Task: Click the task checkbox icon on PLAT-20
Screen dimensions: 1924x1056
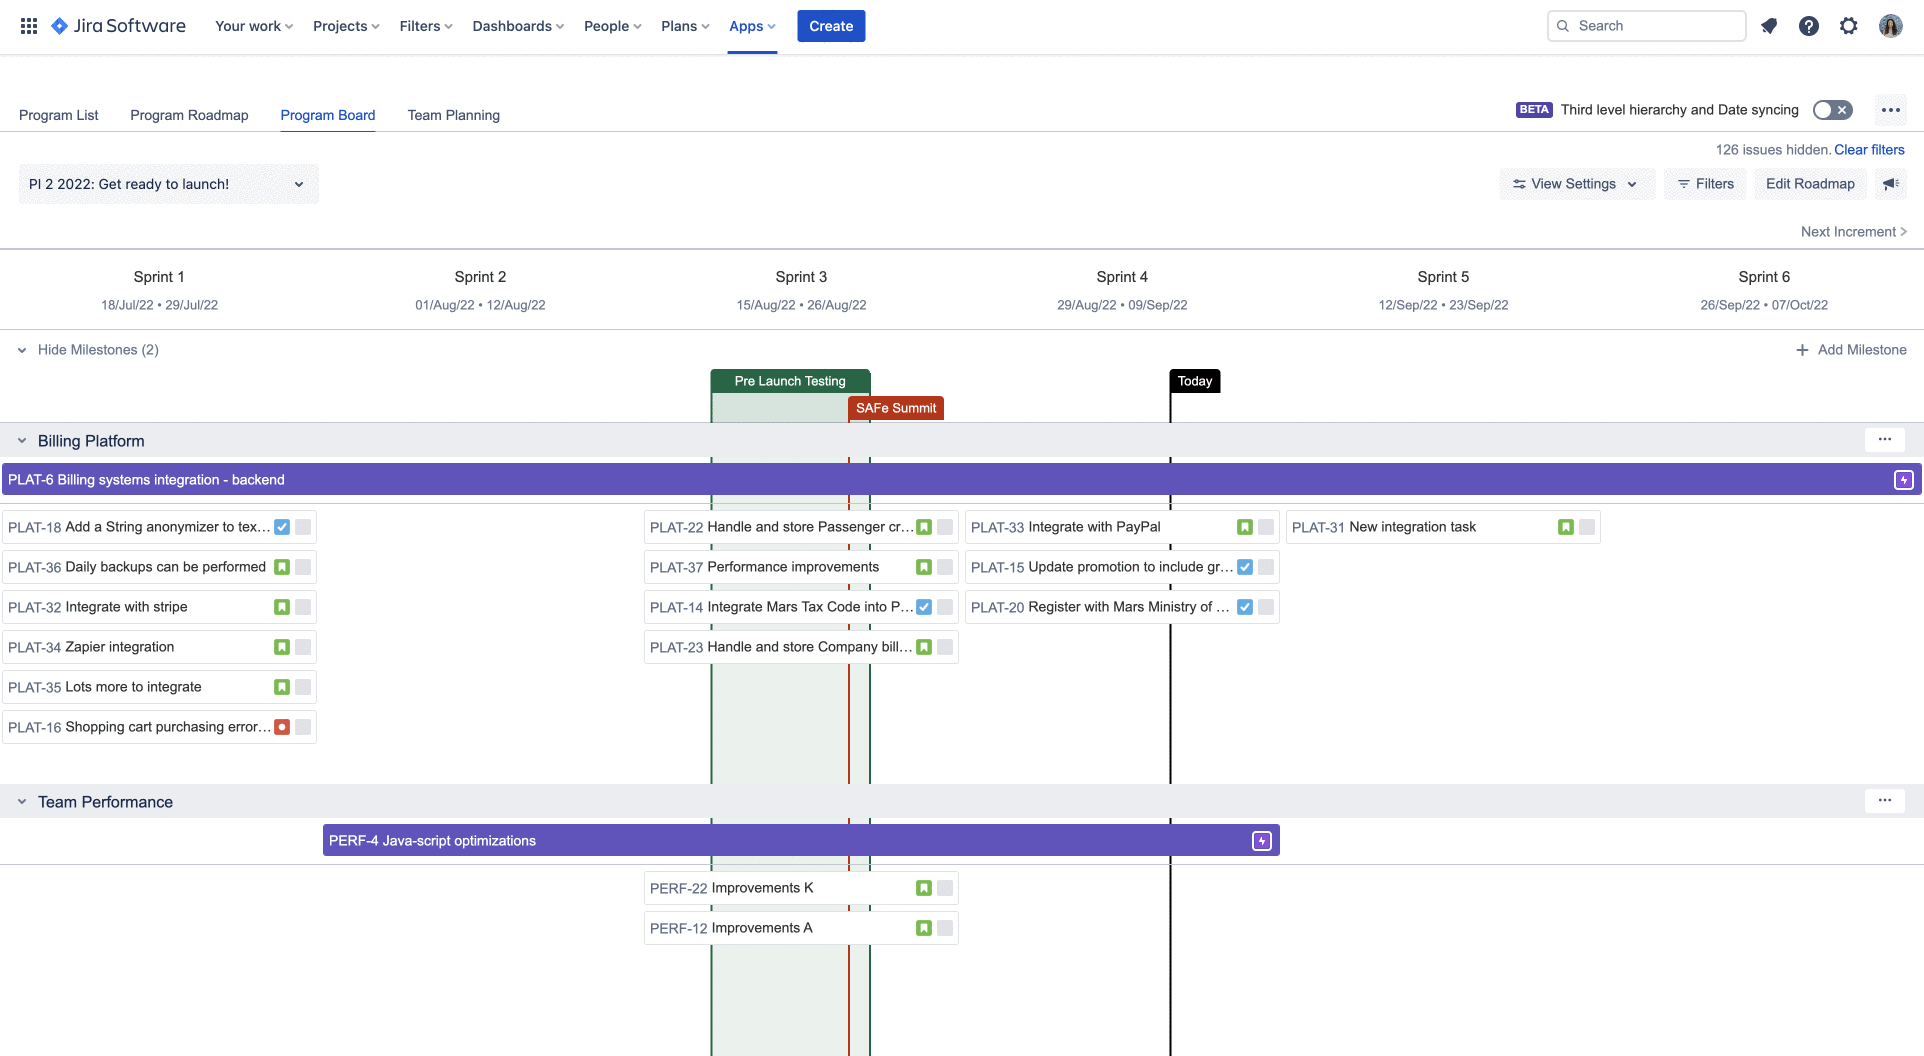Action: (x=1245, y=607)
